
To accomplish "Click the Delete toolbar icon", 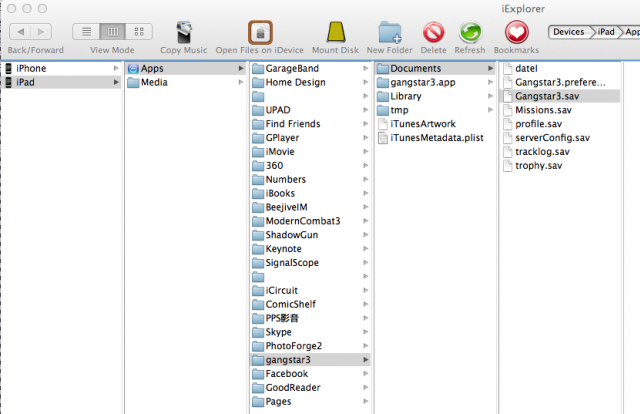I will coord(433,32).
